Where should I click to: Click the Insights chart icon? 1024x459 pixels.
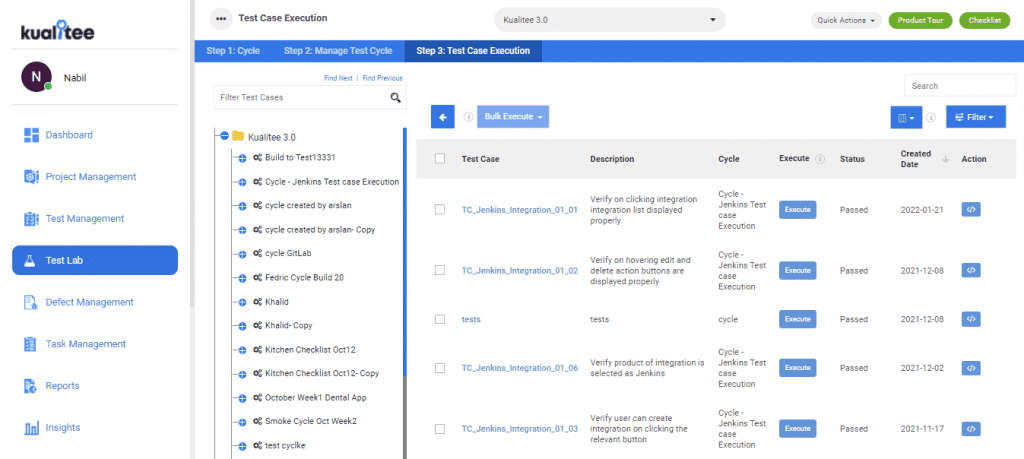(31, 428)
